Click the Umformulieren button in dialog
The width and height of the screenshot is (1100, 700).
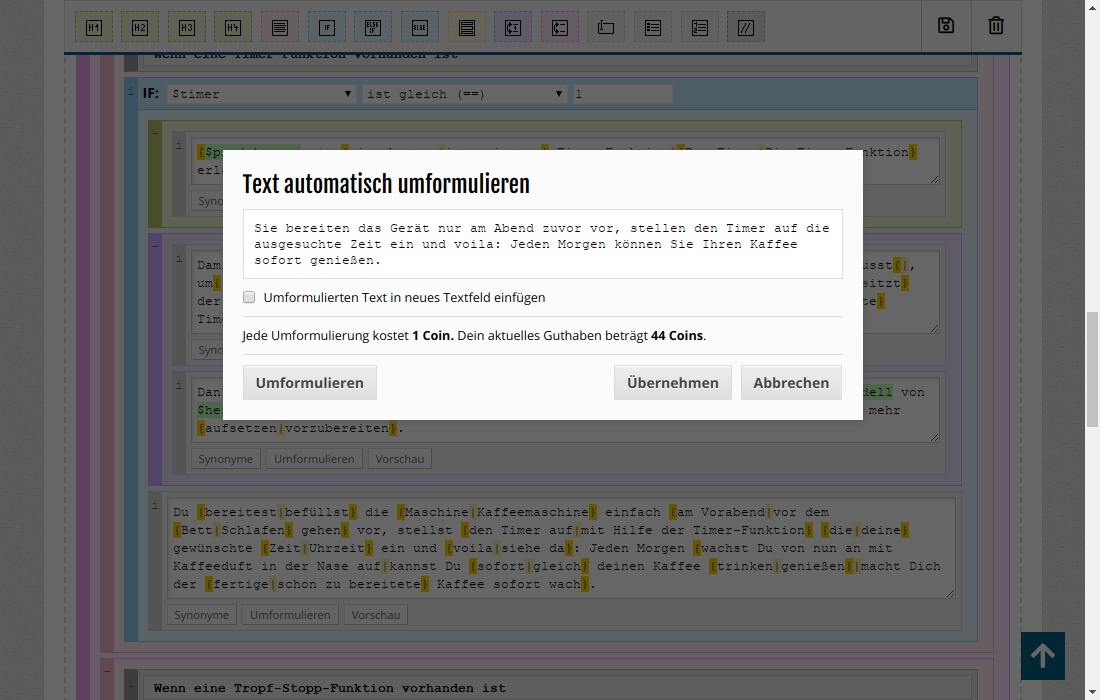pos(310,383)
